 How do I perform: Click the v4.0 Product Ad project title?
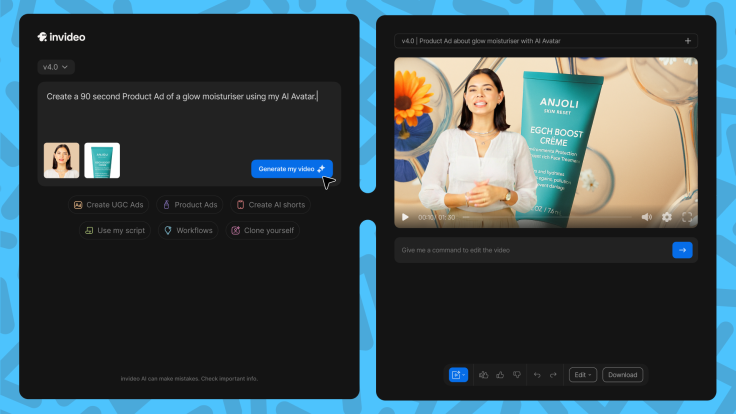click(481, 41)
